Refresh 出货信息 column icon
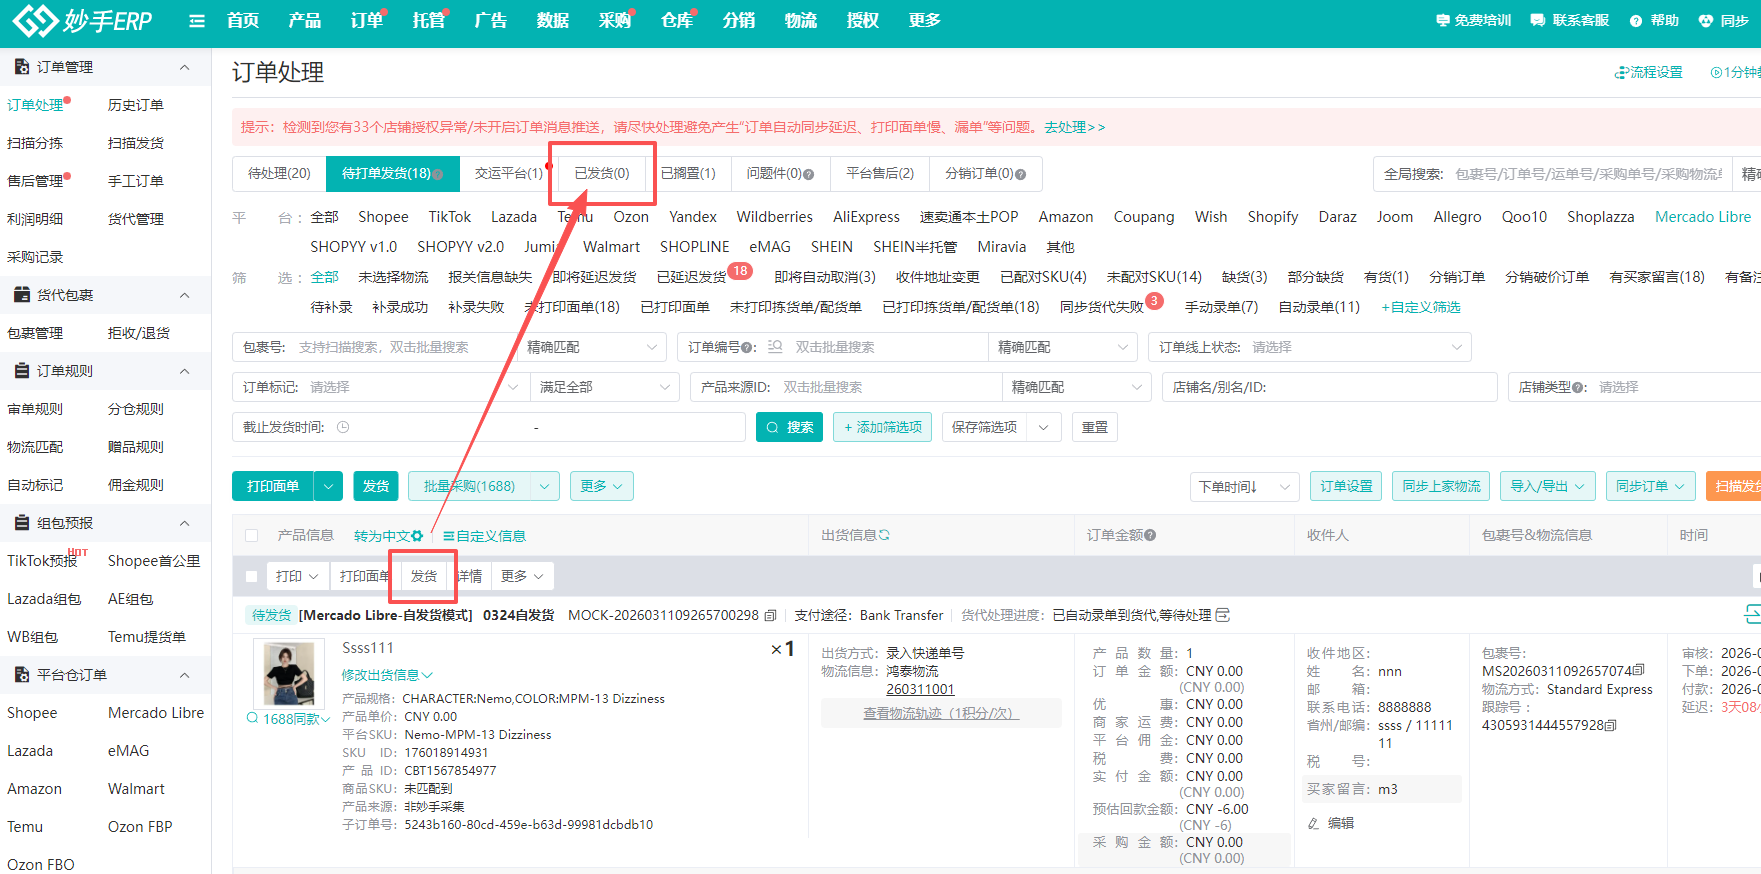 click(x=884, y=535)
